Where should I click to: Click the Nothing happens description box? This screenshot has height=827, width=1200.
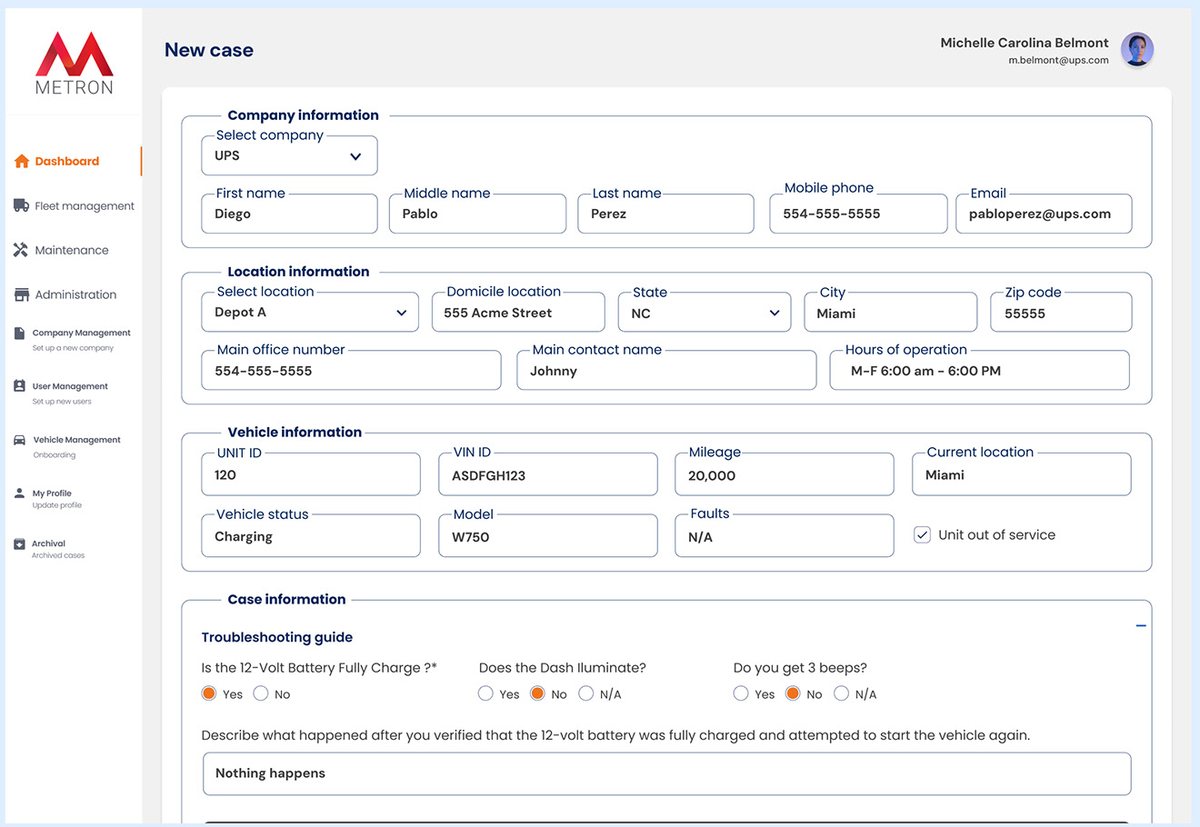667,774
